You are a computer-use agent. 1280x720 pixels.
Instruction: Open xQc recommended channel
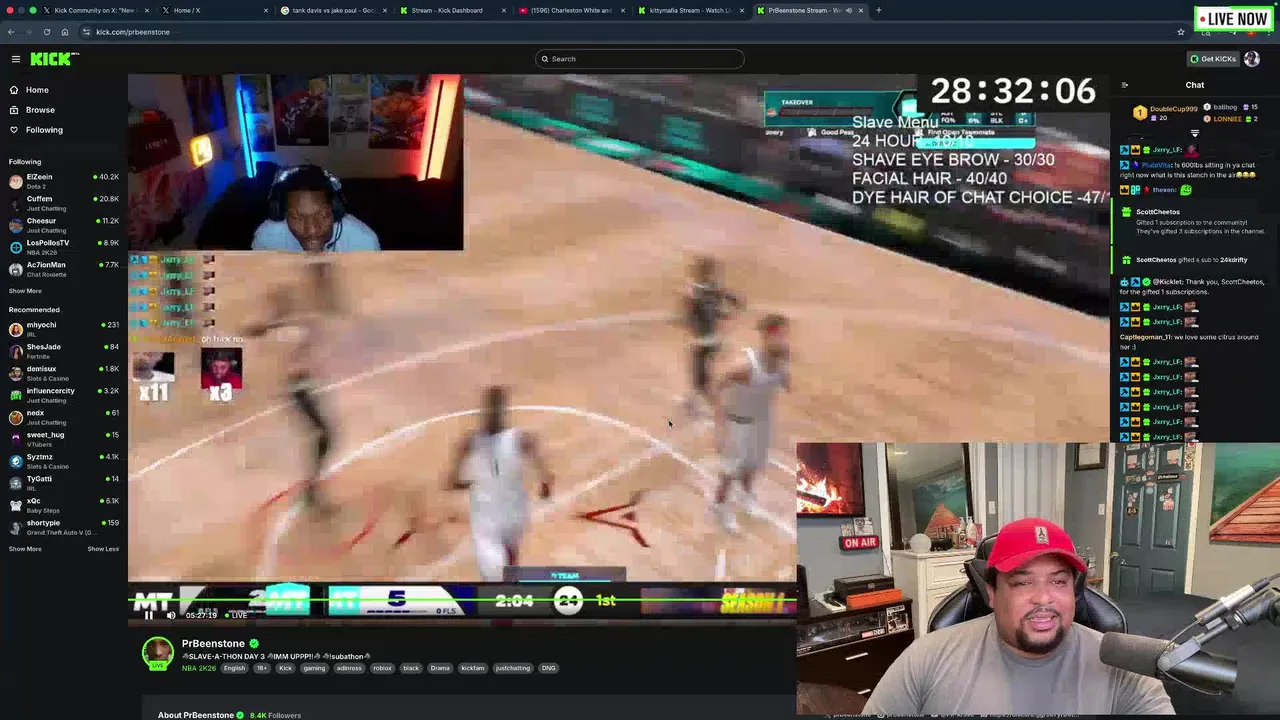[64, 505]
